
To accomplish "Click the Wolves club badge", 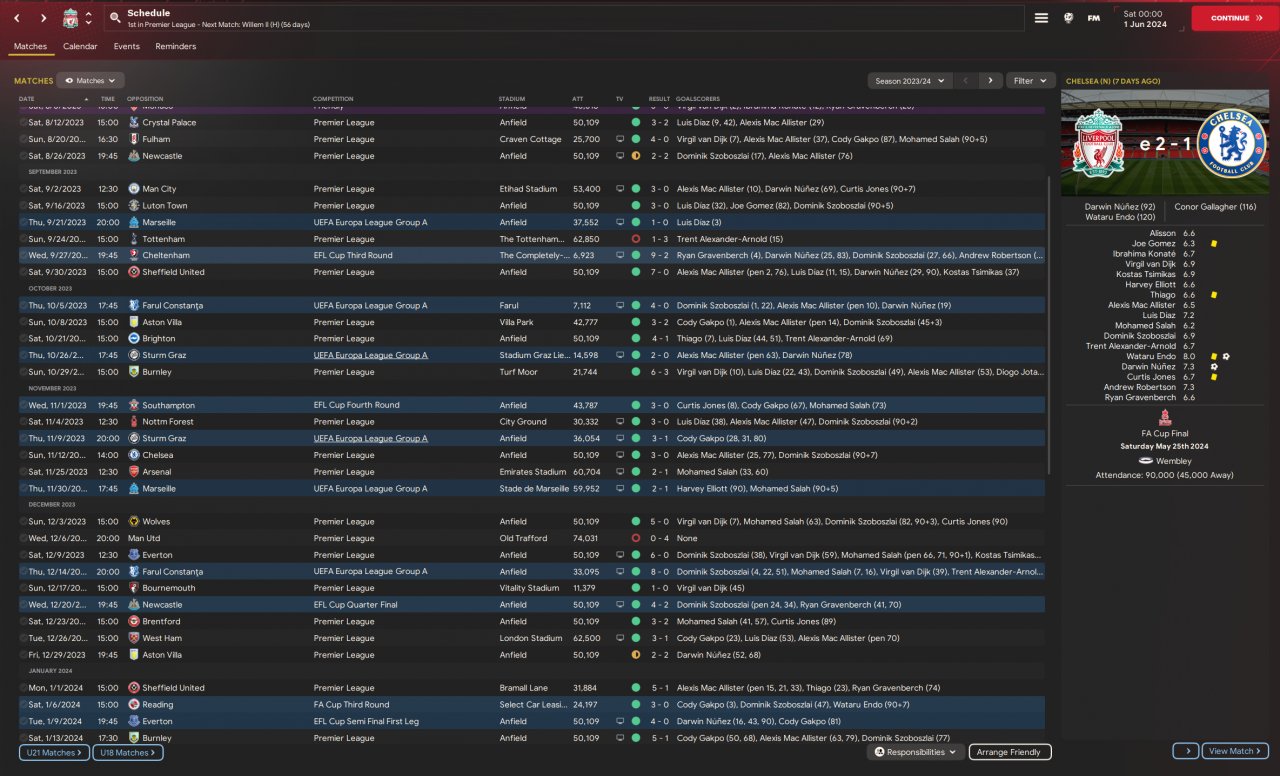I will tap(134, 522).
